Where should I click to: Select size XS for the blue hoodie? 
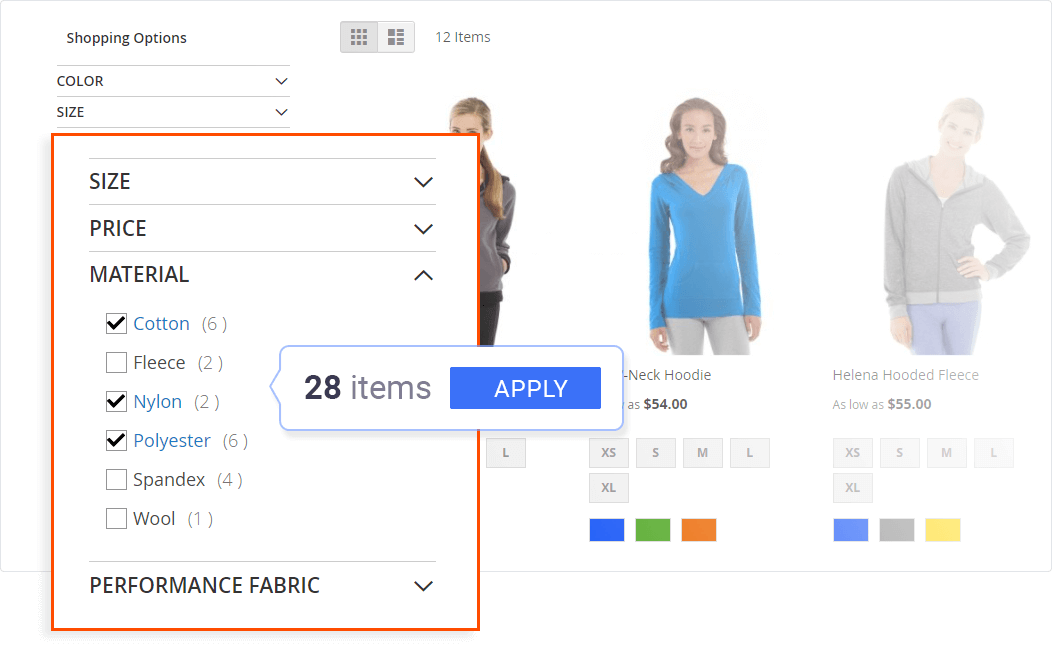point(608,453)
